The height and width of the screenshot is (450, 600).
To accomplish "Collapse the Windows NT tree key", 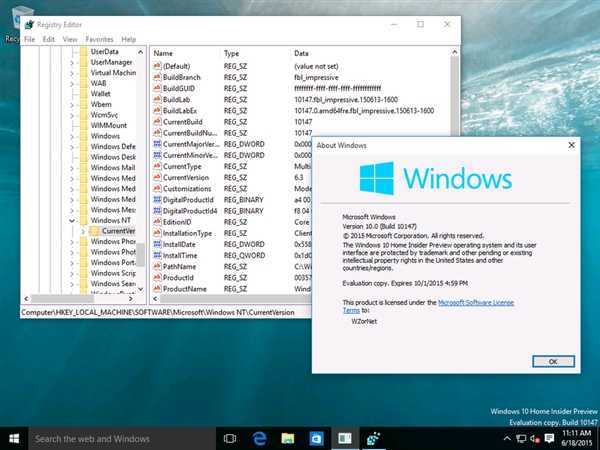I will tap(72, 220).
